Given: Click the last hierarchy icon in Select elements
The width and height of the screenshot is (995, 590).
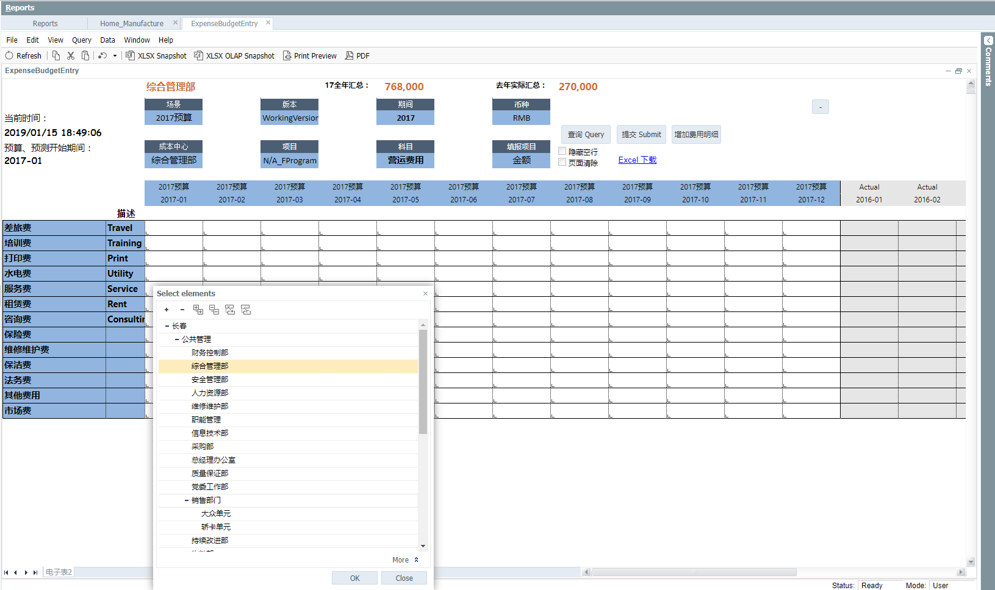Looking at the screenshot, I should point(246,310).
